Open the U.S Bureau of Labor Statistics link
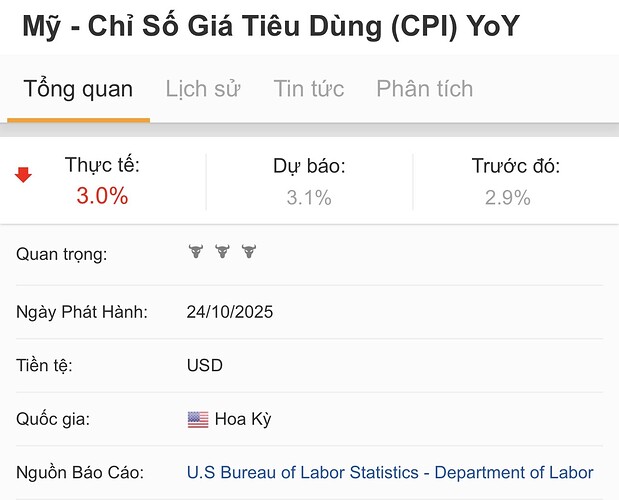The width and height of the screenshot is (619, 500). click(390, 473)
